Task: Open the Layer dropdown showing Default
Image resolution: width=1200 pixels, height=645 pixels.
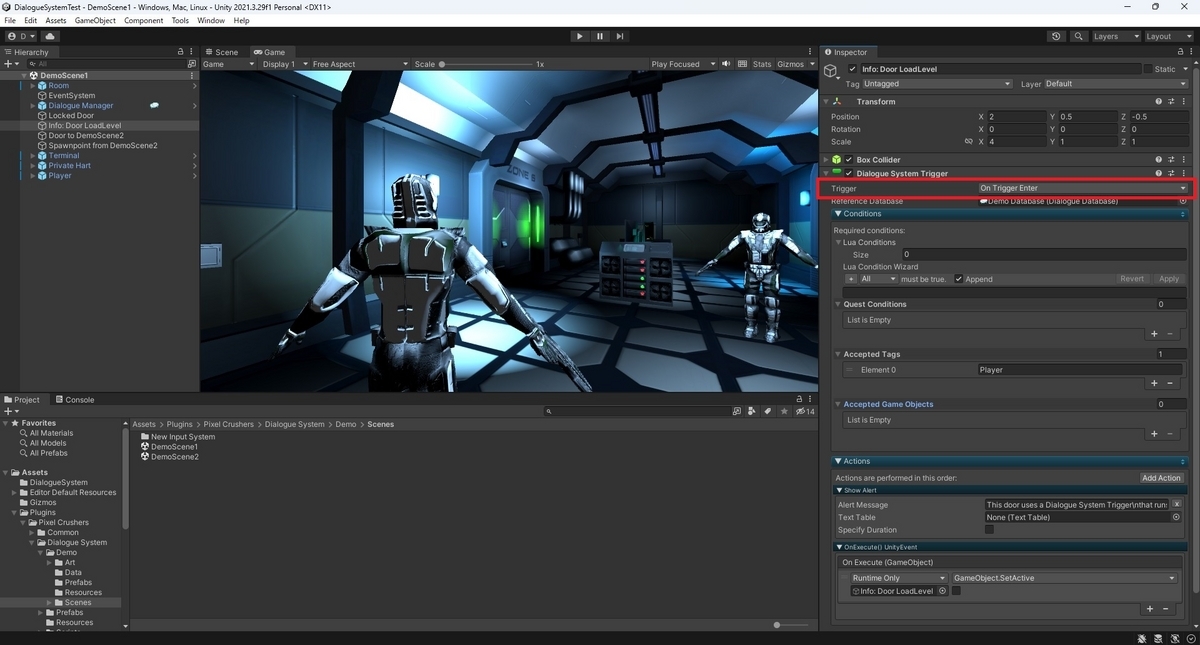Action: pyautogui.click(x=1116, y=84)
